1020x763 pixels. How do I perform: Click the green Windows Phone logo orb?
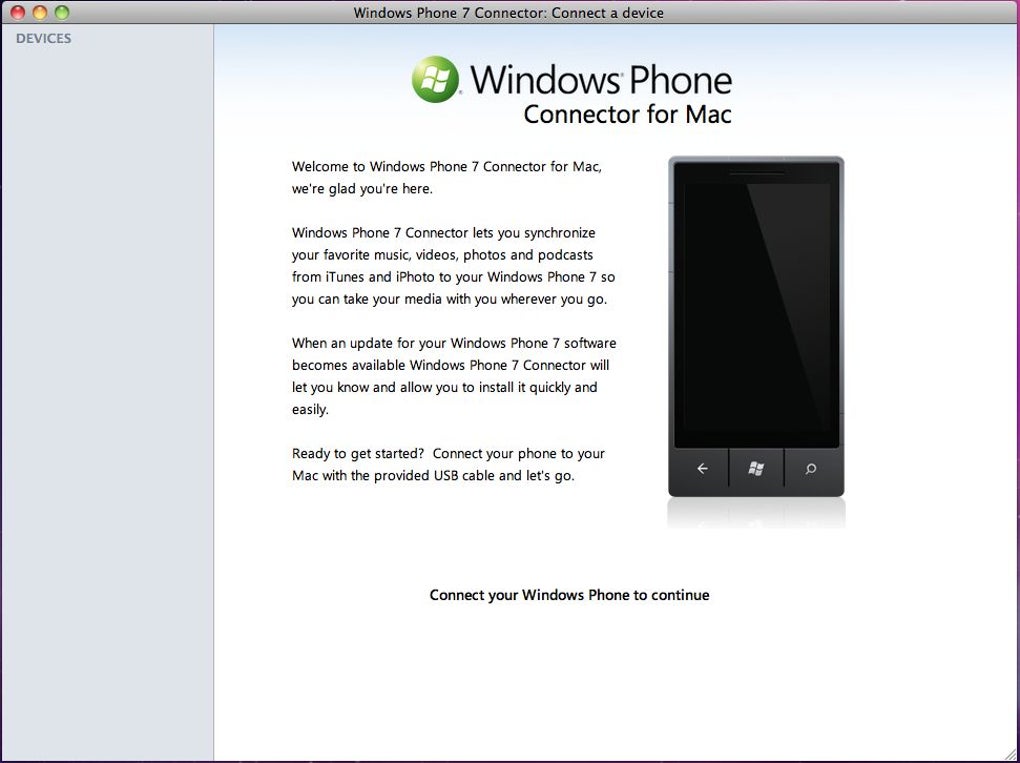pos(435,79)
